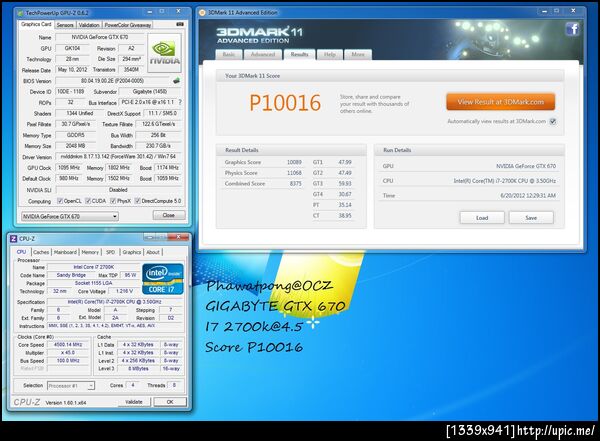Viewport: 600px width, 441px height.
Task: Click the GPU-Z Name field NVIDIA GeForce GTX 670
Action: 99,38
